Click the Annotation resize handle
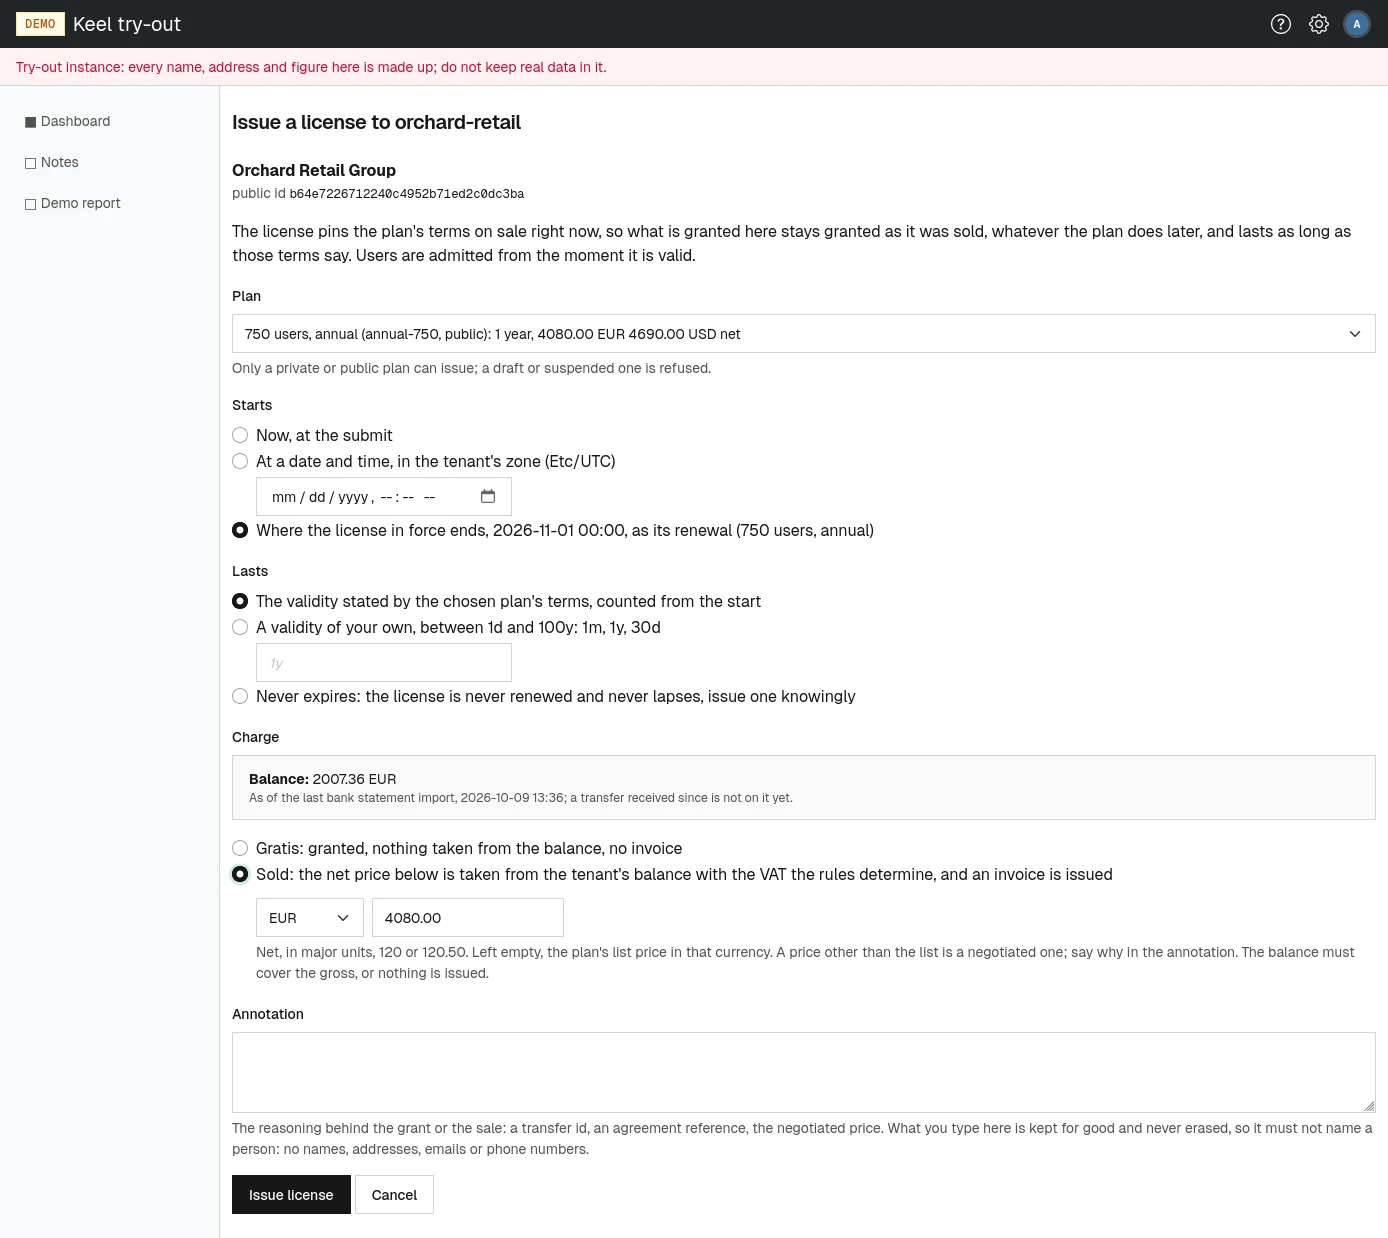The width and height of the screenshot is (1388, 1238). tap(1368, 1105)
